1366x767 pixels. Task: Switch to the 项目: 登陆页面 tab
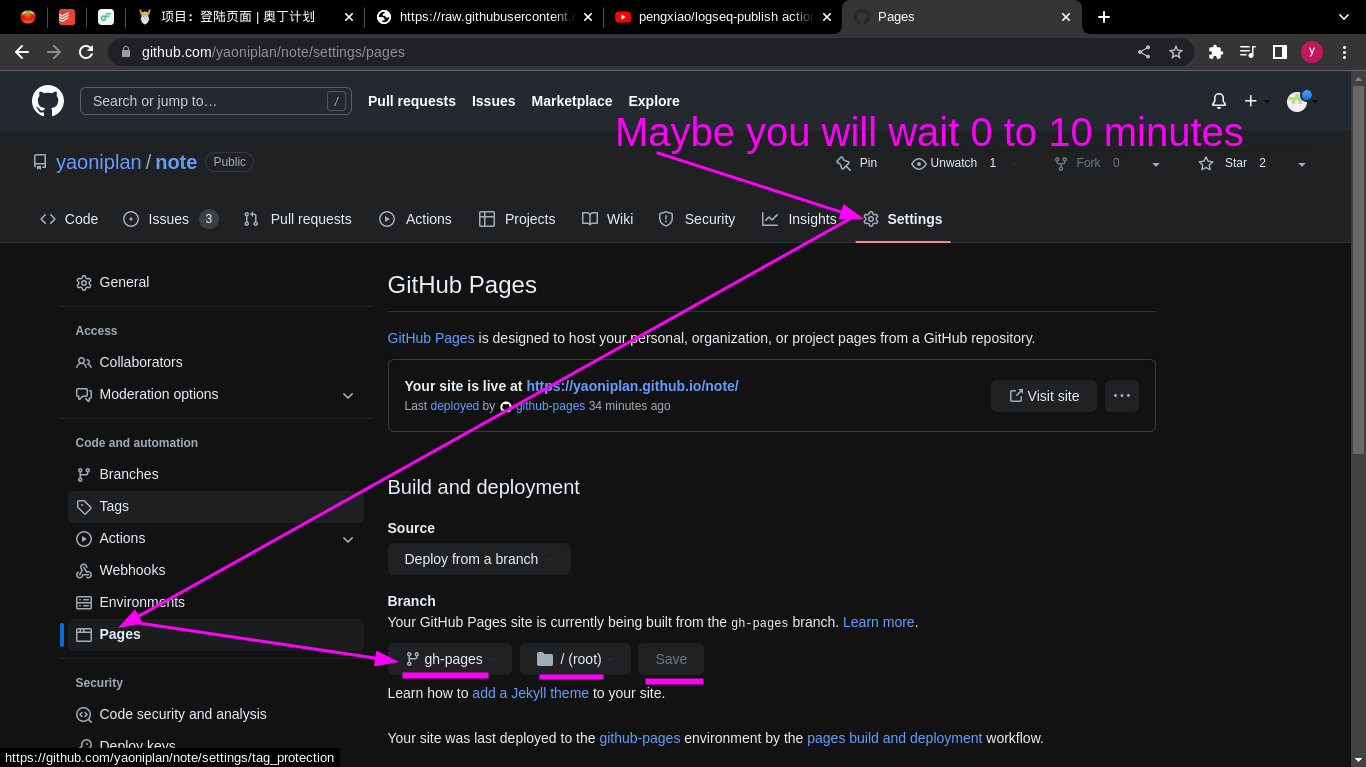[245, 17]
